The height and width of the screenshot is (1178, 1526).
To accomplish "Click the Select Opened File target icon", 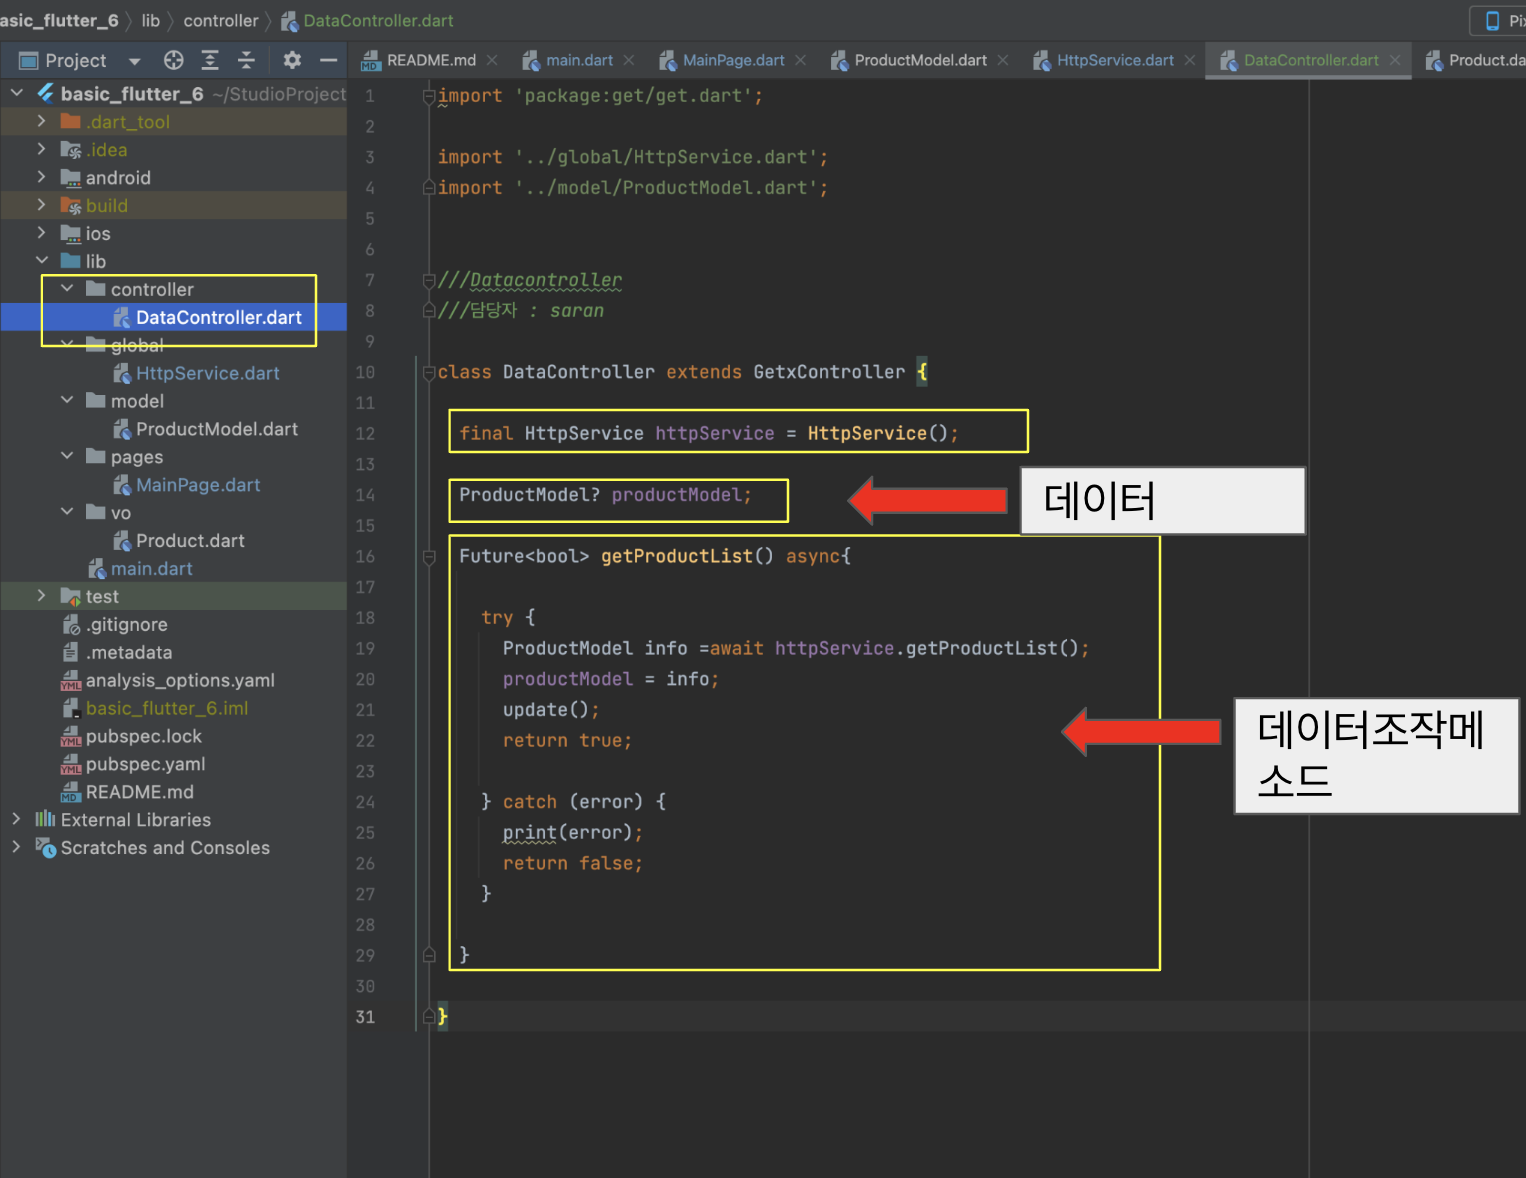I will 174,60.
